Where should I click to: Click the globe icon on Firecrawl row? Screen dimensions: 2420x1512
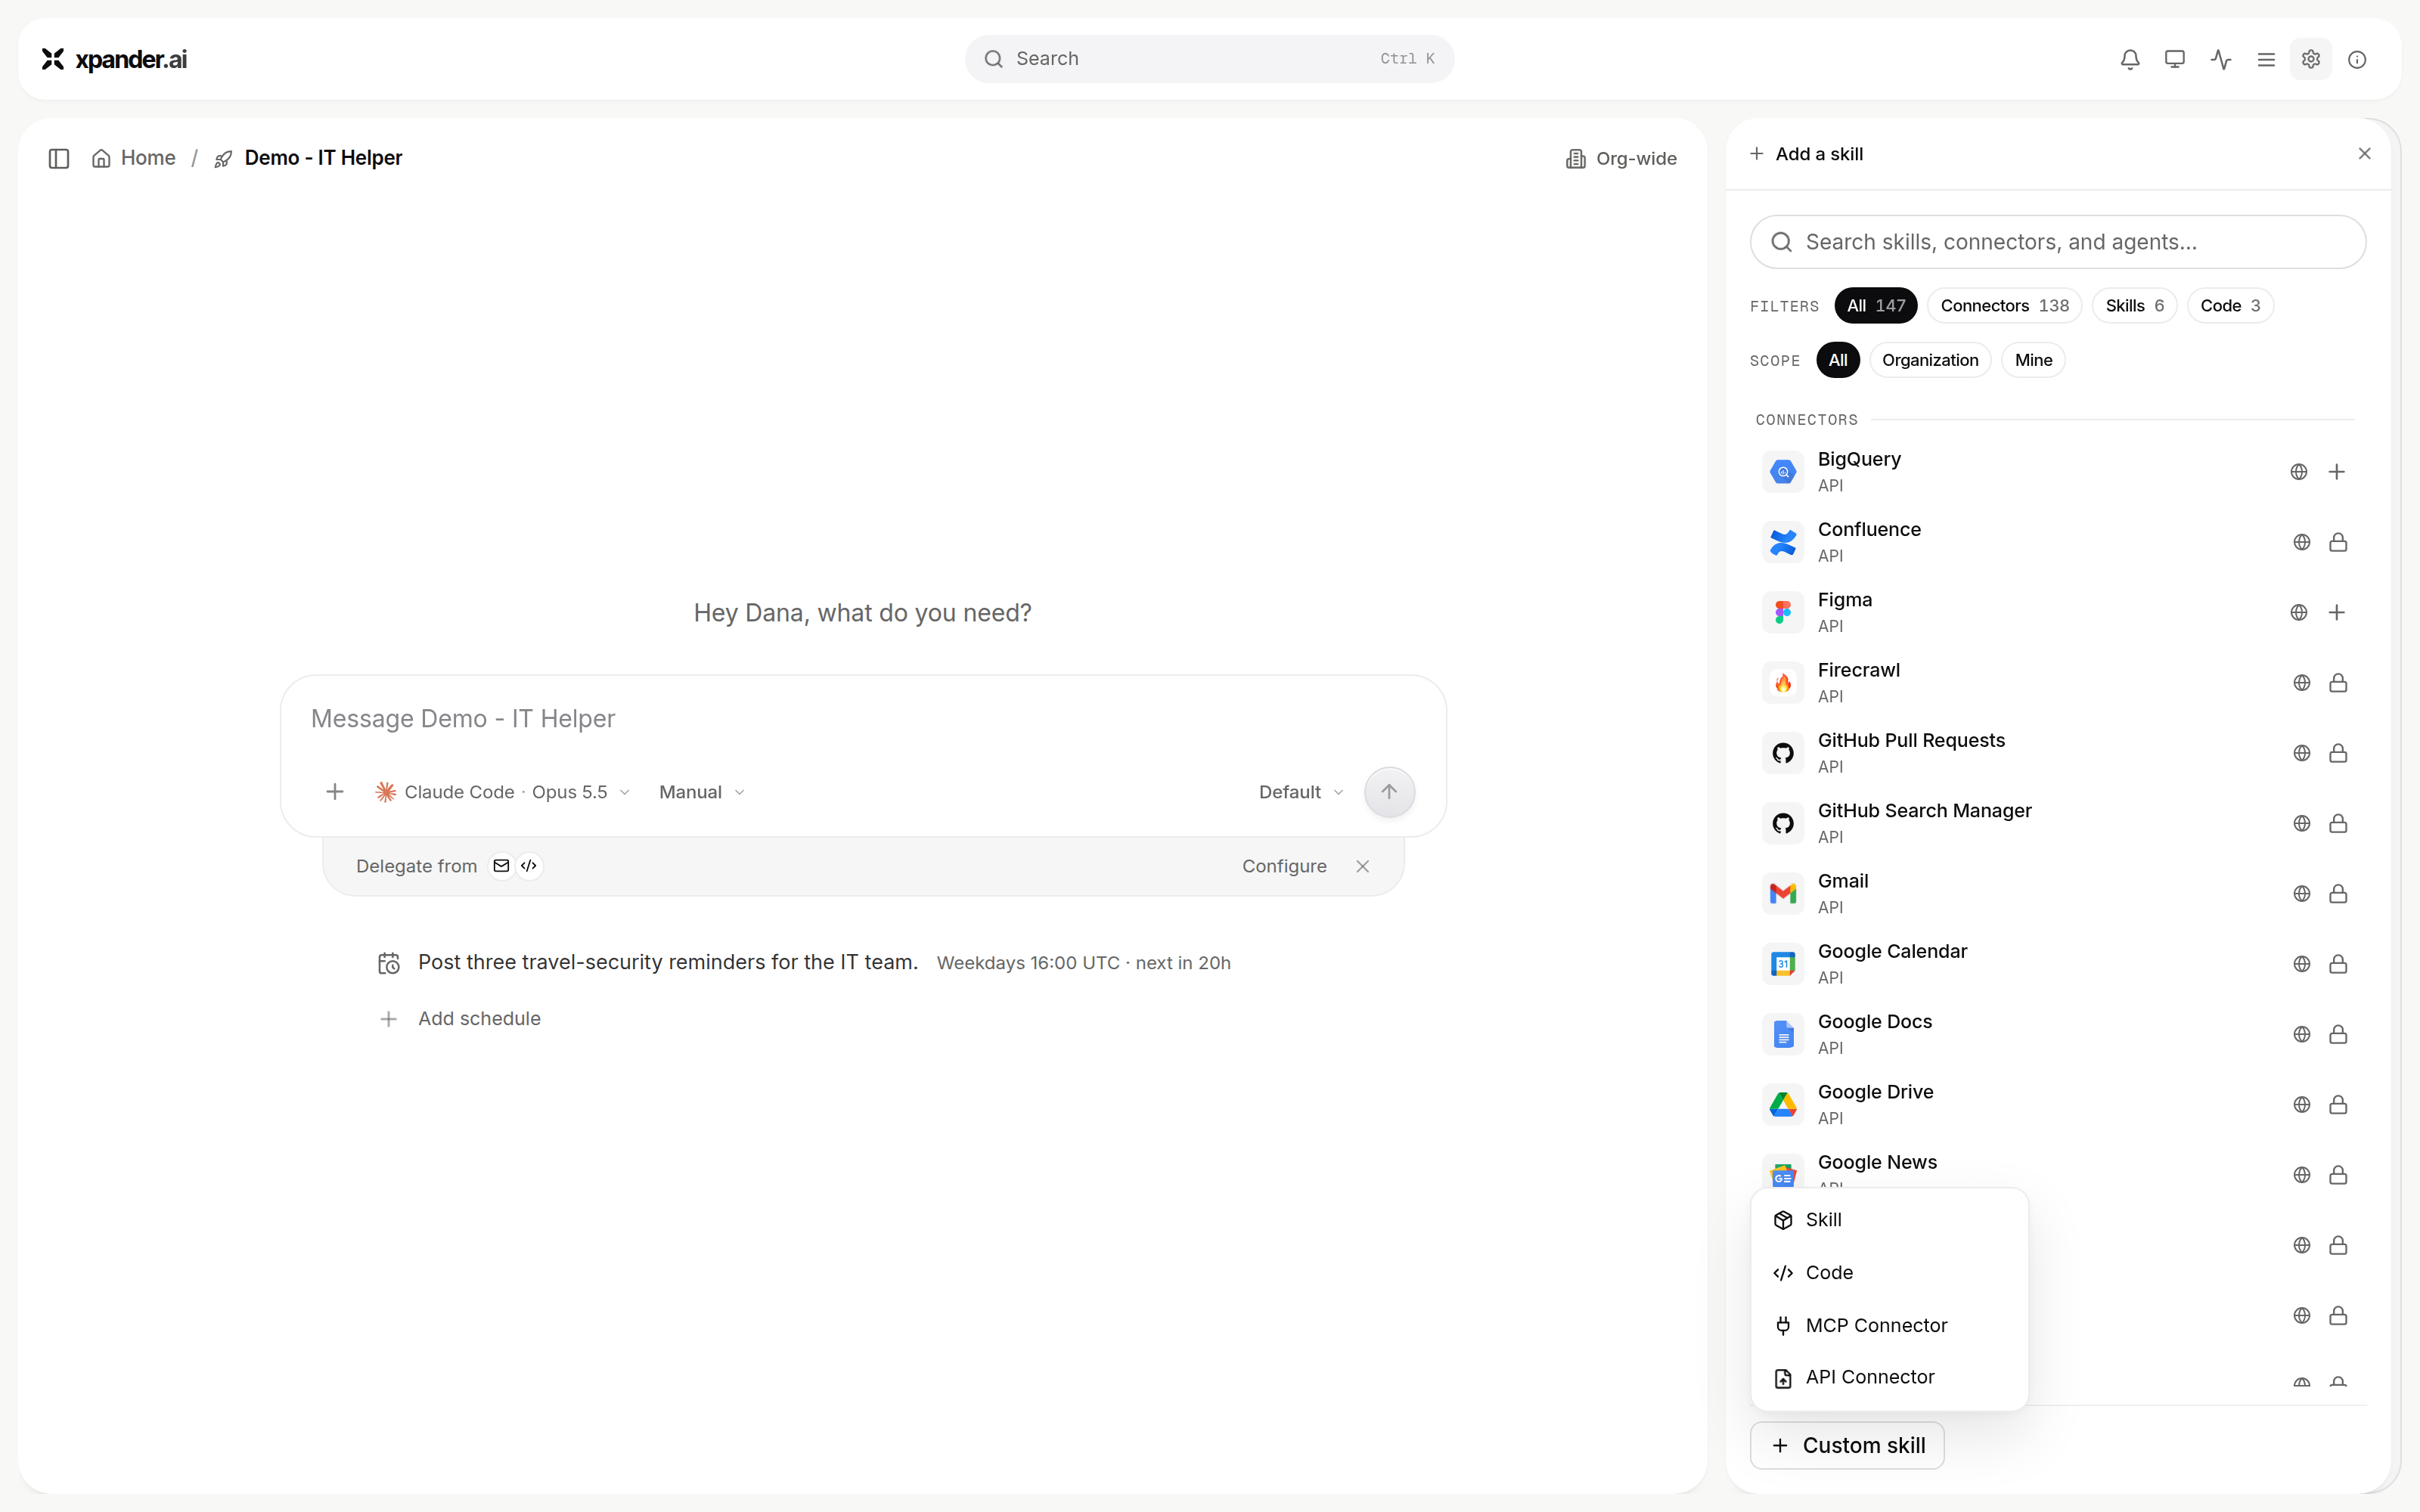(x=2302, y=683)
